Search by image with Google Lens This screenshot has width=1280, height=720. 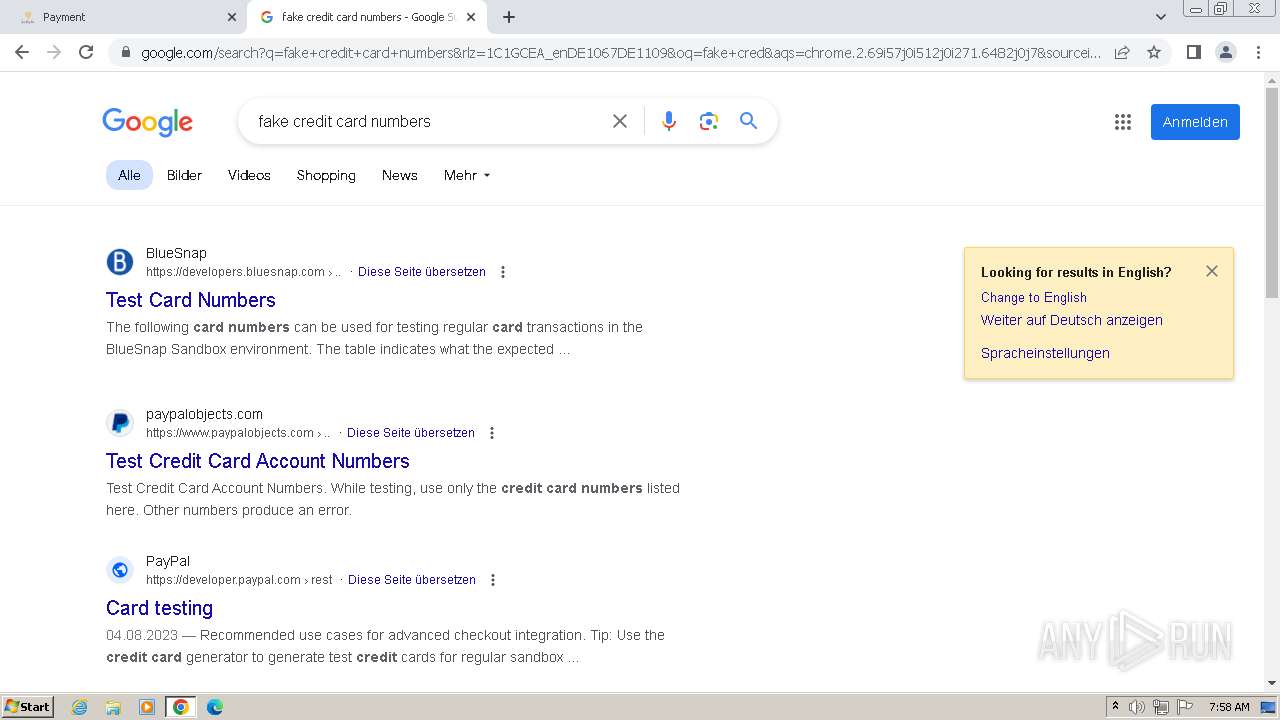(709, 121)
